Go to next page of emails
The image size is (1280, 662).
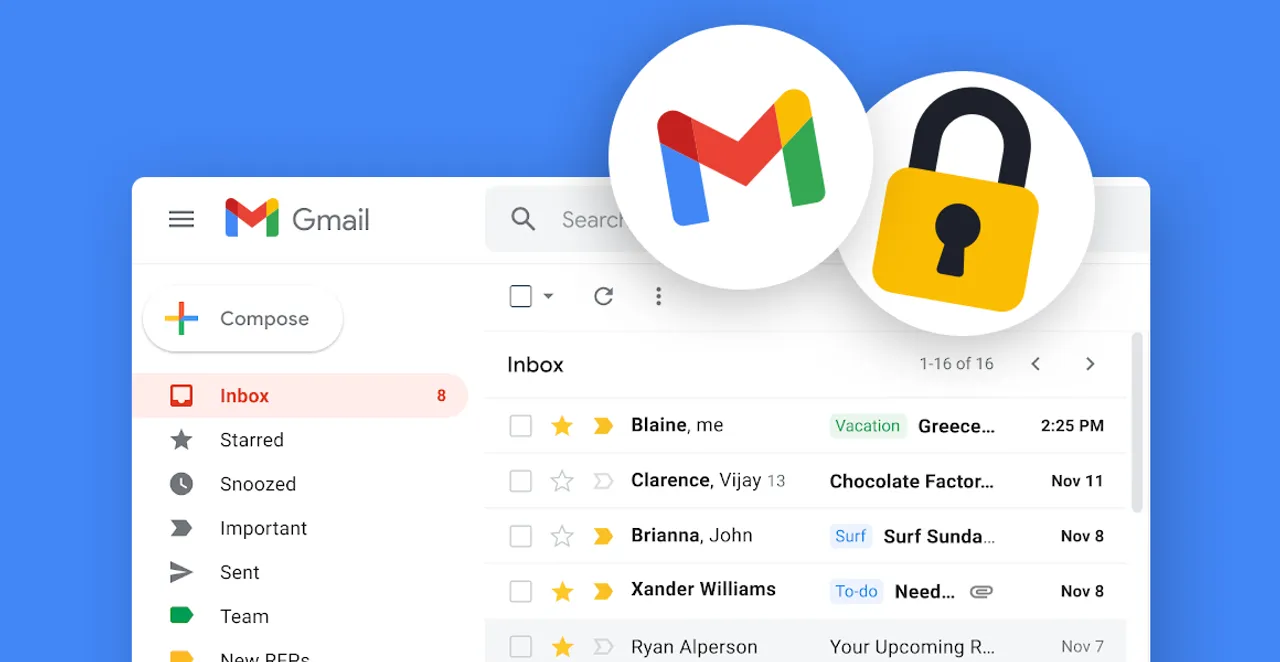[x=1090, y=364]
